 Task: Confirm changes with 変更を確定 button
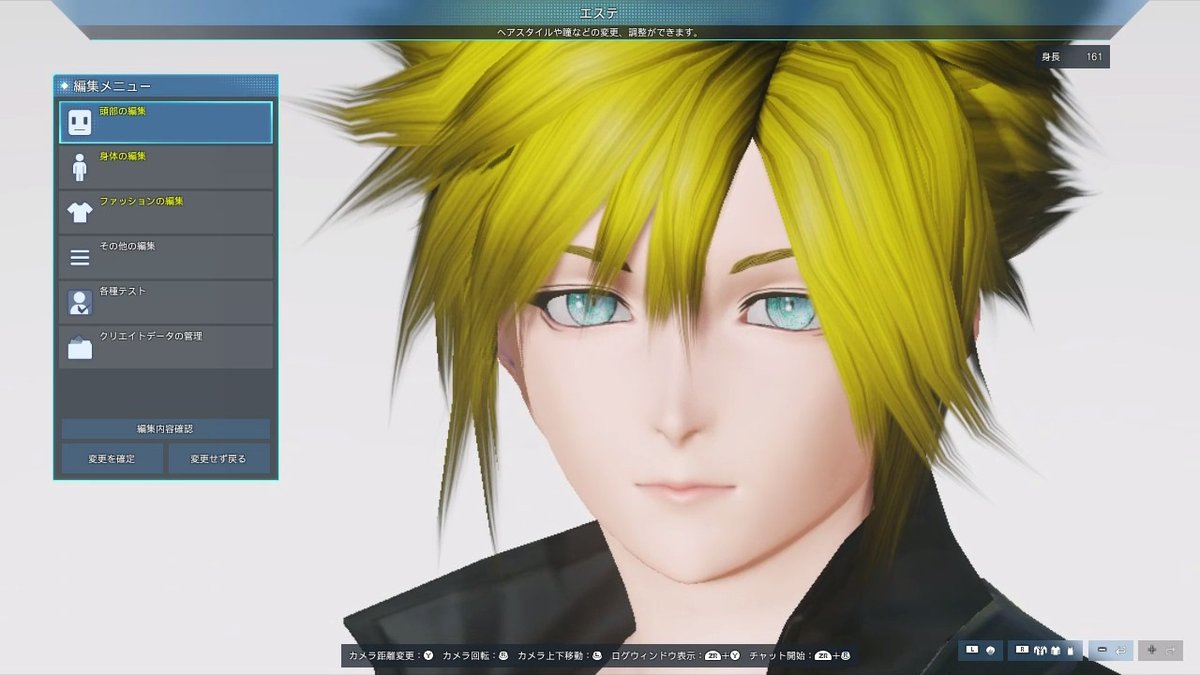click(111, 459)
